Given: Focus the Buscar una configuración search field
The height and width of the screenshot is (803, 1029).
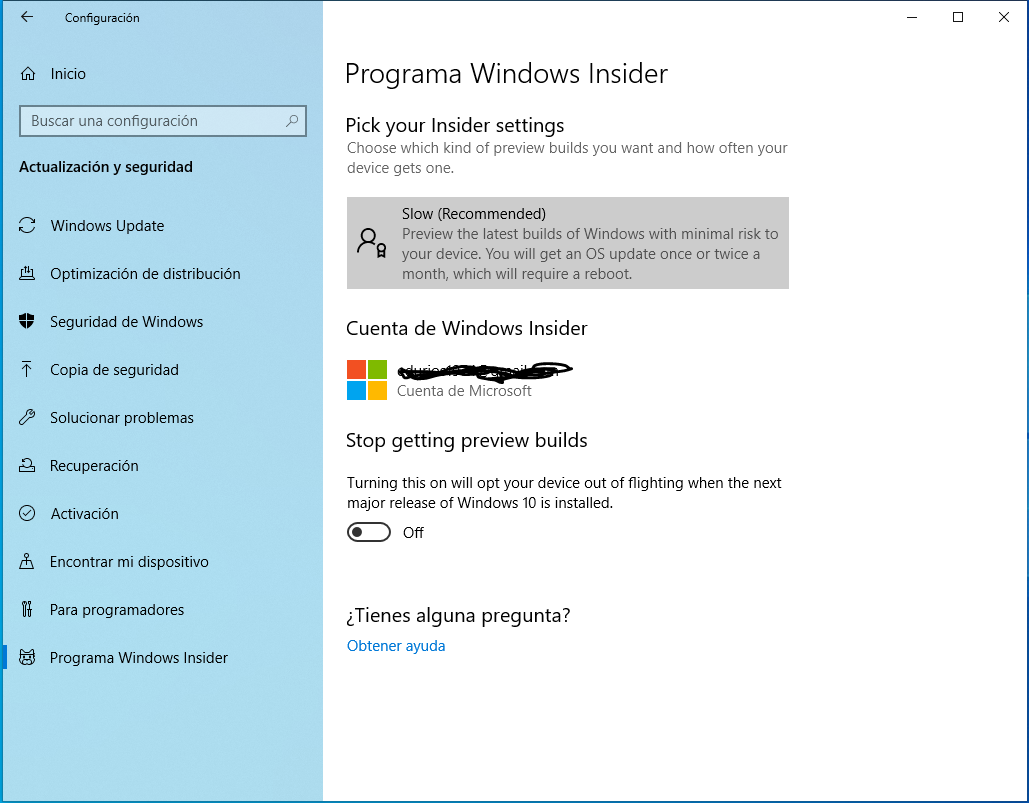Looking at the screenshot, I should 150,121.
